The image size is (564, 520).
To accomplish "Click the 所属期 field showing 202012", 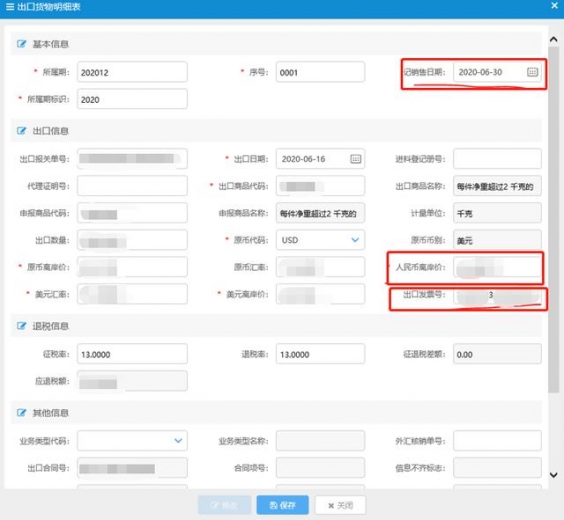I will [x=132, y=72].
